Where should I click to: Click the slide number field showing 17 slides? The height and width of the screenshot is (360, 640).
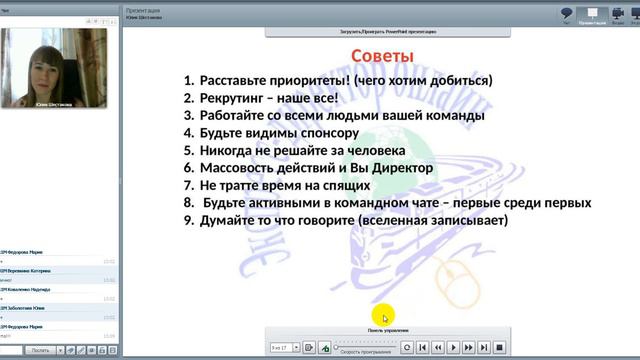click(281, 348)
